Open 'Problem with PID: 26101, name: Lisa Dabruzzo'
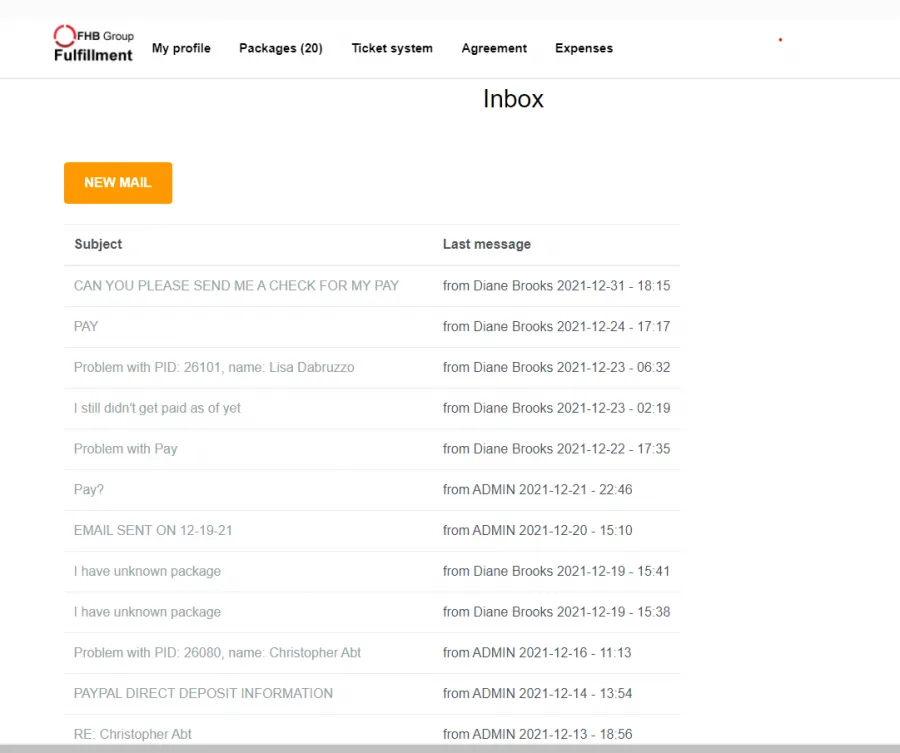Screen dimensions: 900x753 (x=214, y=367)
